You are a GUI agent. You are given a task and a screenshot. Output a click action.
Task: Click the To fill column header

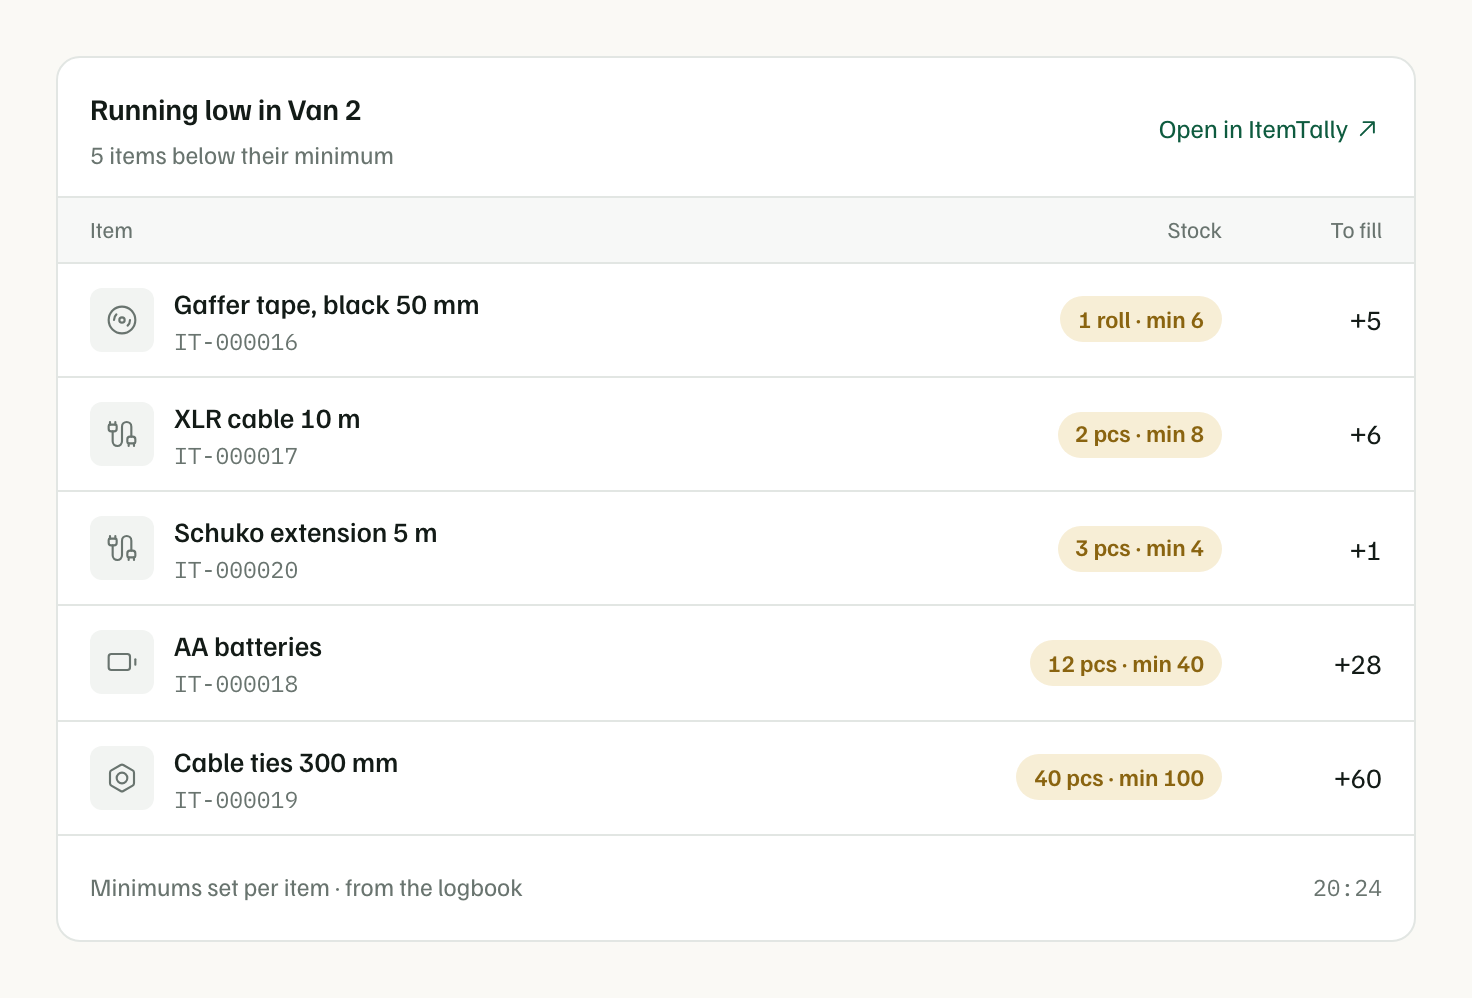[x=1356, y=231]
